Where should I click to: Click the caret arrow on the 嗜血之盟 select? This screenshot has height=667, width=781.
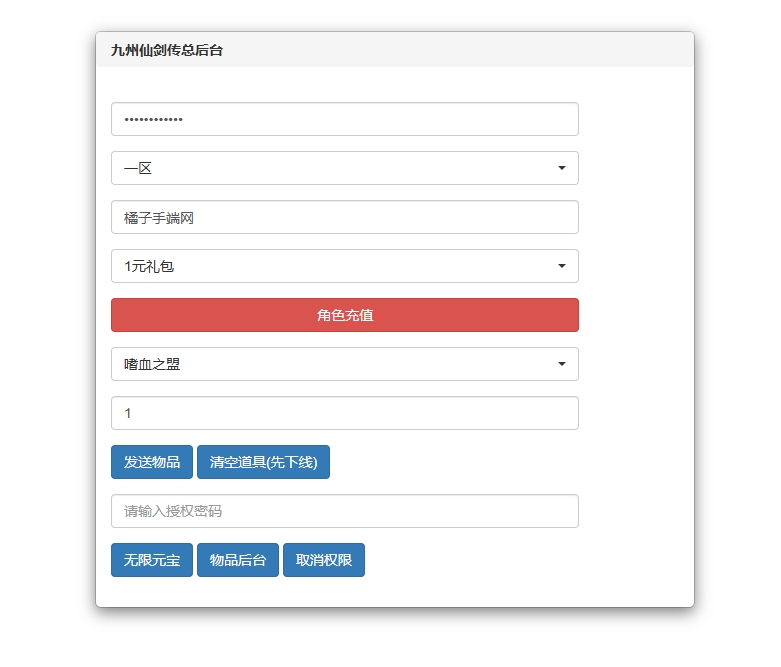click(561, 364)
